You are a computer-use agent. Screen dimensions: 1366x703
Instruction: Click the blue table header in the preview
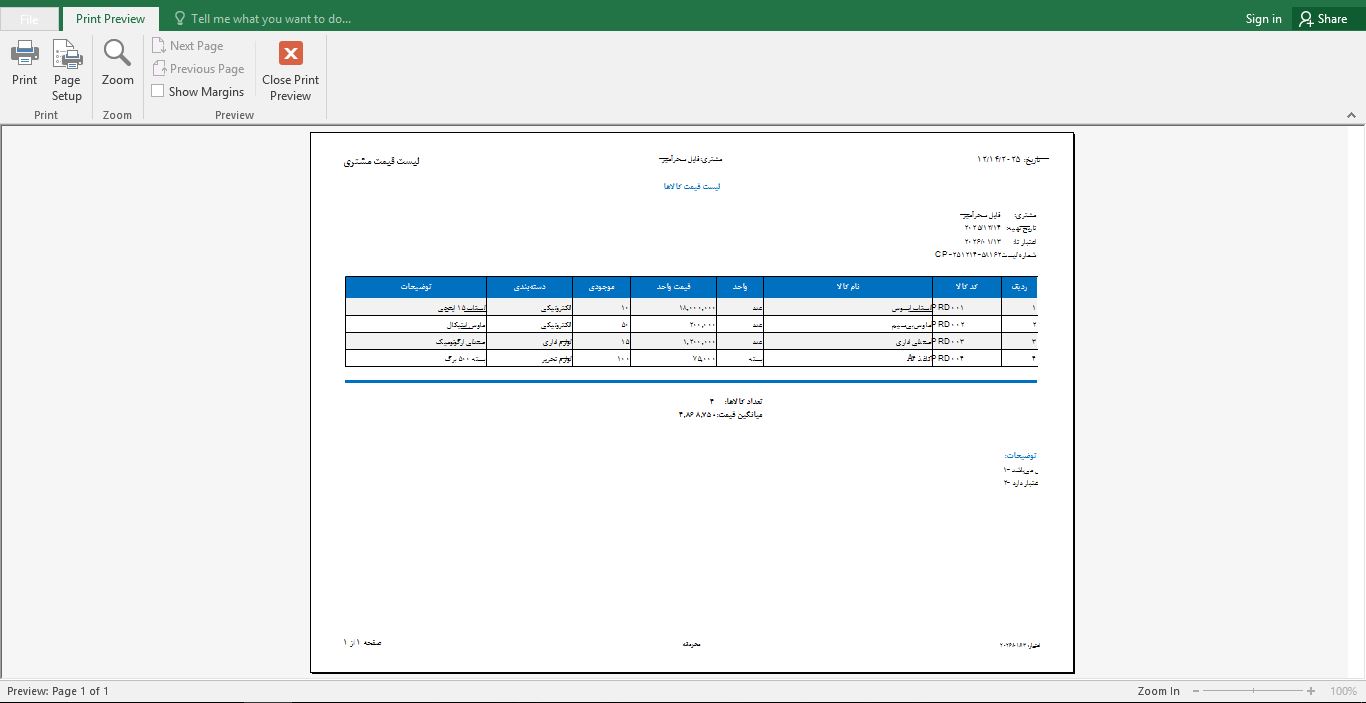[690, 287]
